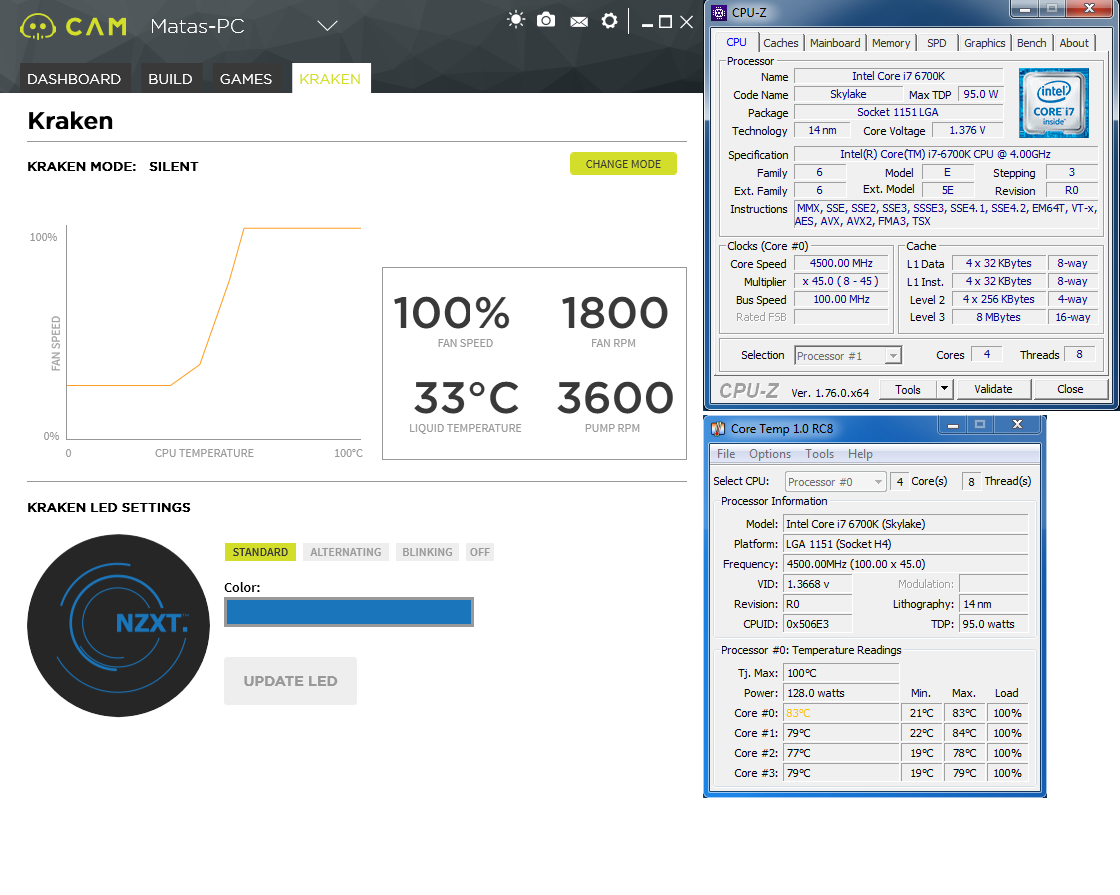This screenshot has width=1120, height=895.
Task: Open the CAM mail envelope icon
Action: (579, 22)
